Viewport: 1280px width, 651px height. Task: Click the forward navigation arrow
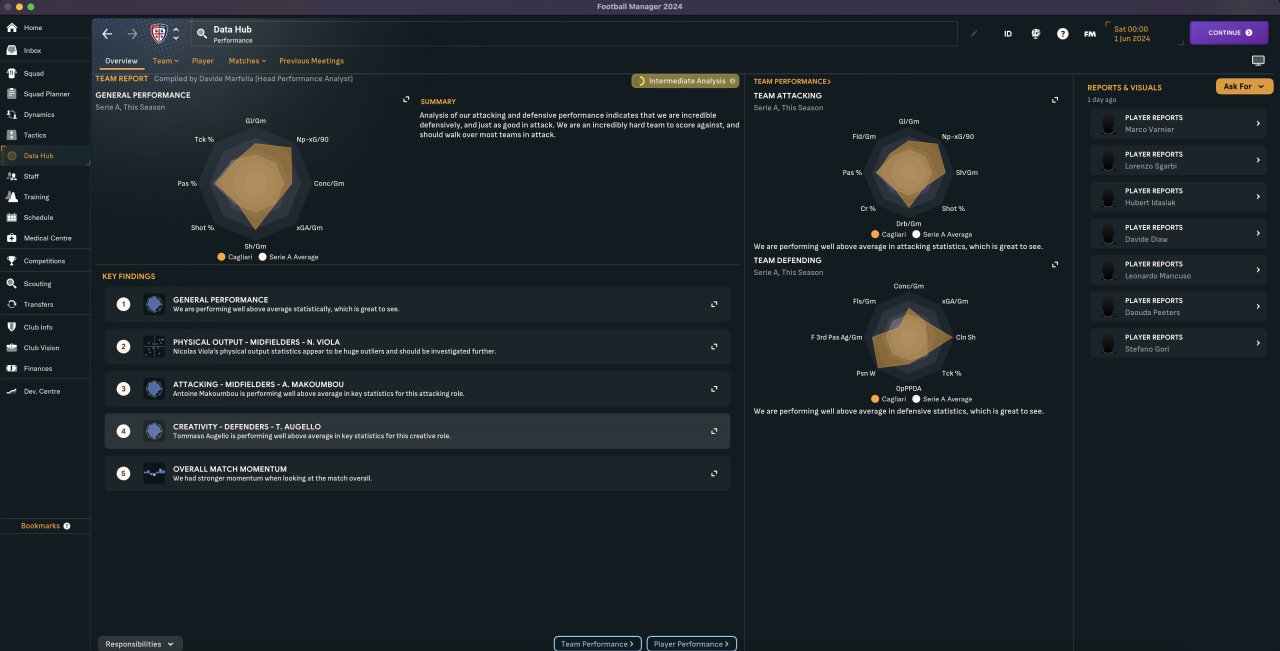[132, 34]
